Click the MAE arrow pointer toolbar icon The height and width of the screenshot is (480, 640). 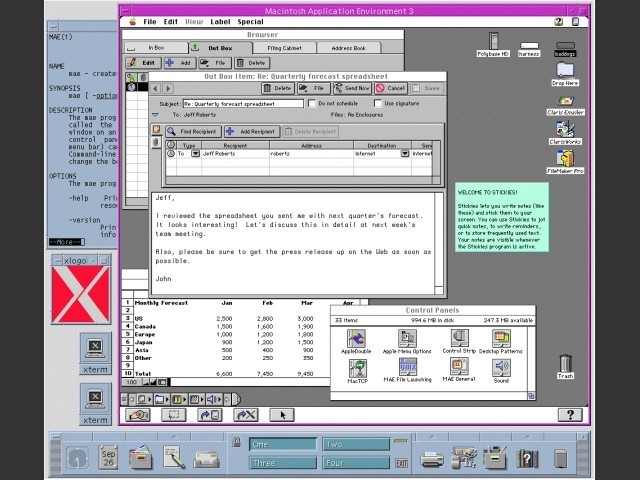click(282, 415)
